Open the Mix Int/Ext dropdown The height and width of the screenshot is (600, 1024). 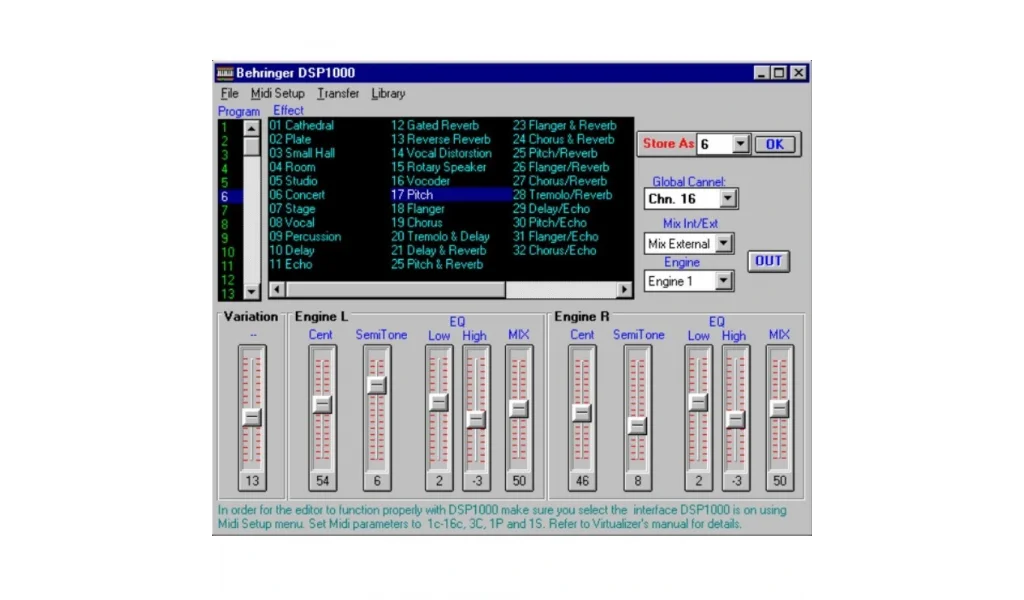723,244
